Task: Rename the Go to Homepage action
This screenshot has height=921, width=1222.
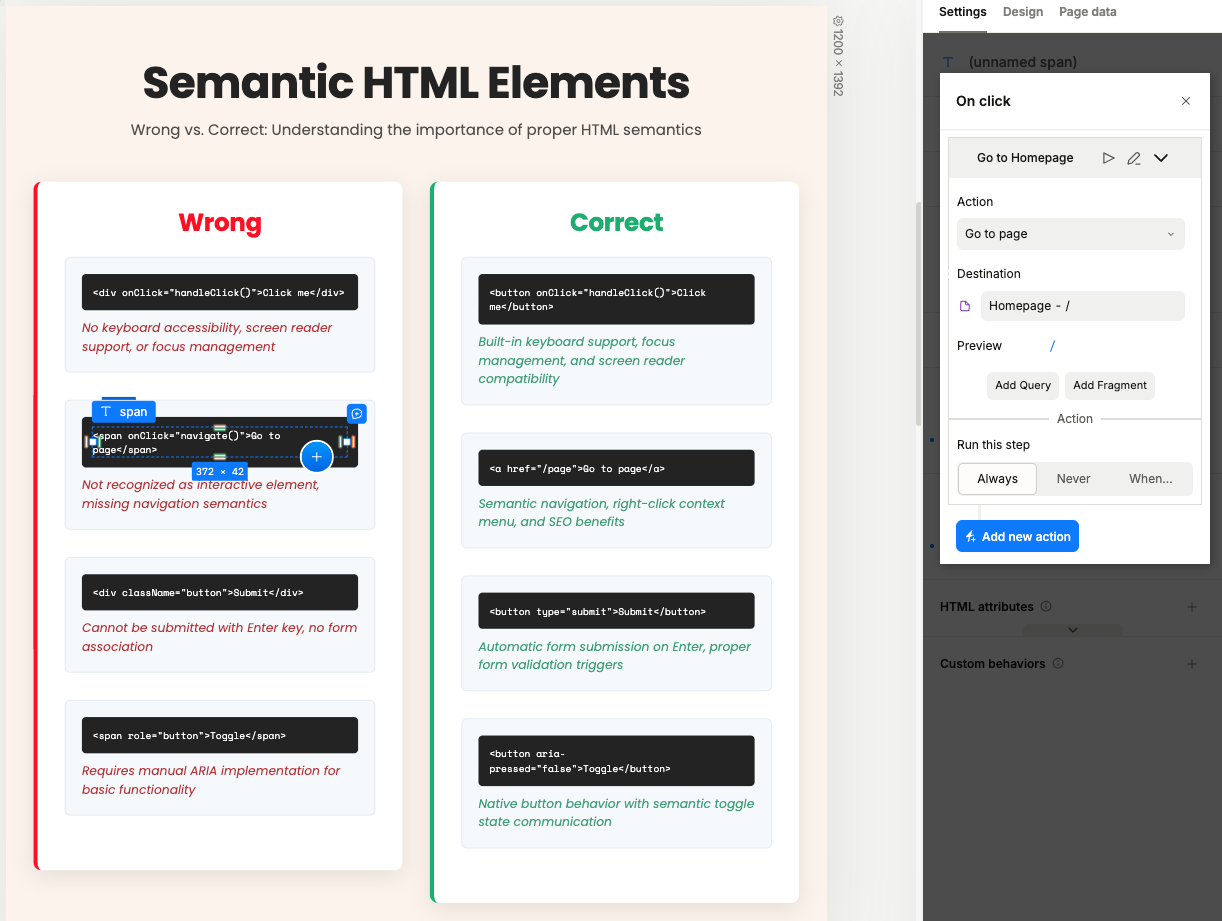Action: point(1134,158)
